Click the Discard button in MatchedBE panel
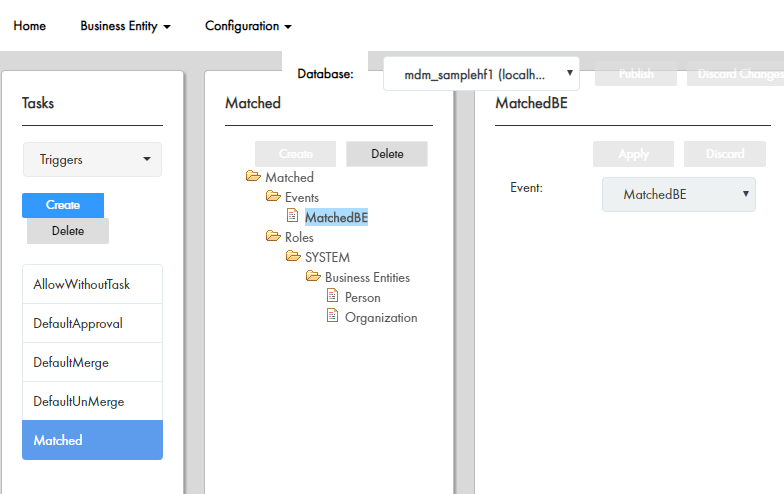 pos(725,154)
